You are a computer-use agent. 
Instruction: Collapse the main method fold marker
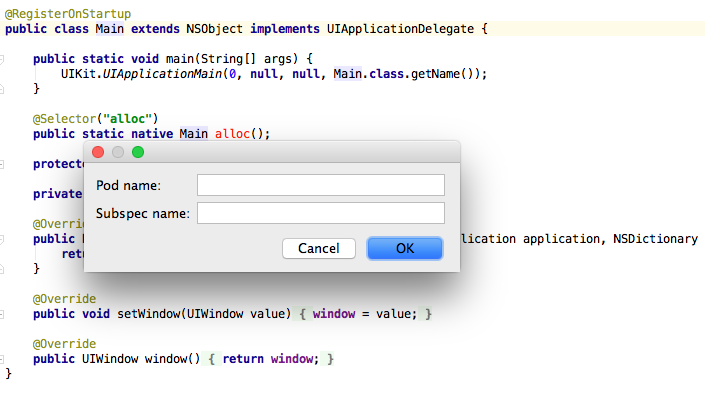click(x=2, y=59)
